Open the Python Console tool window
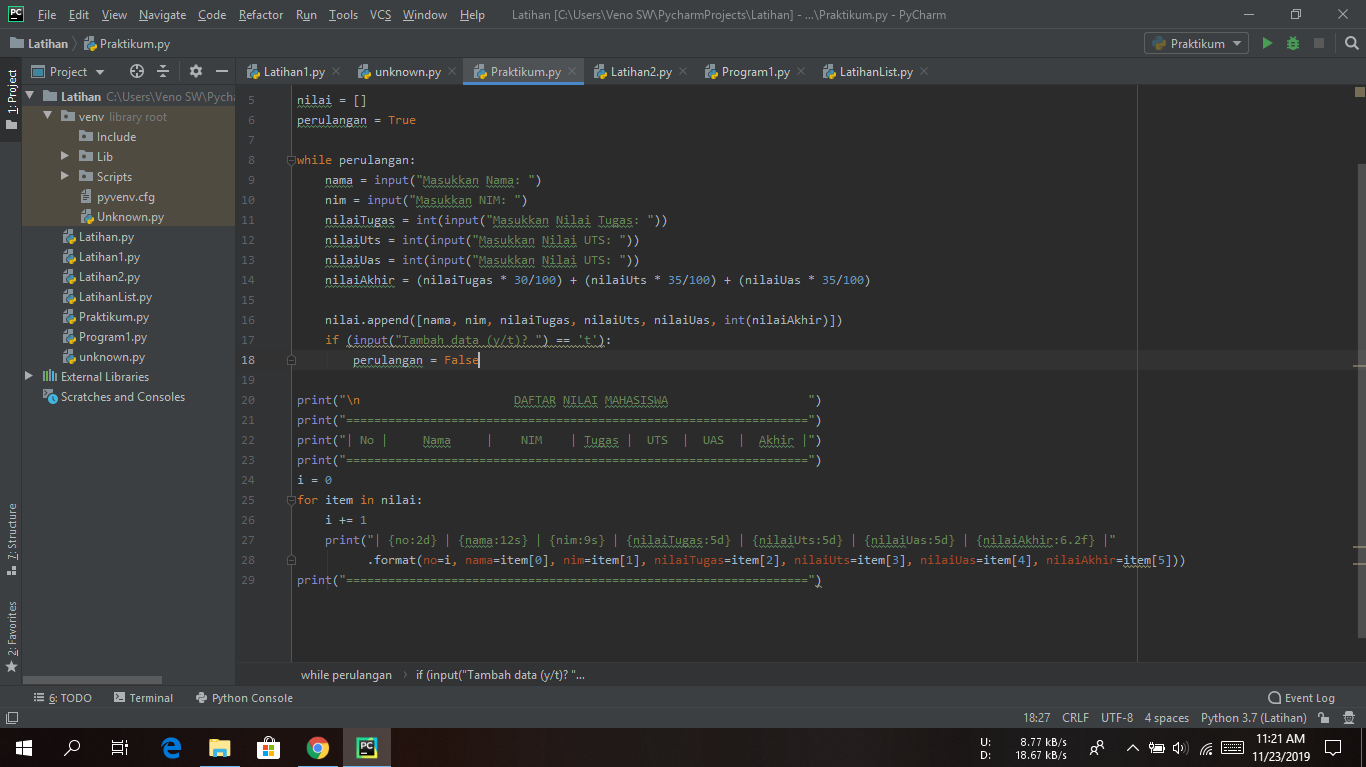 [244, 698]
